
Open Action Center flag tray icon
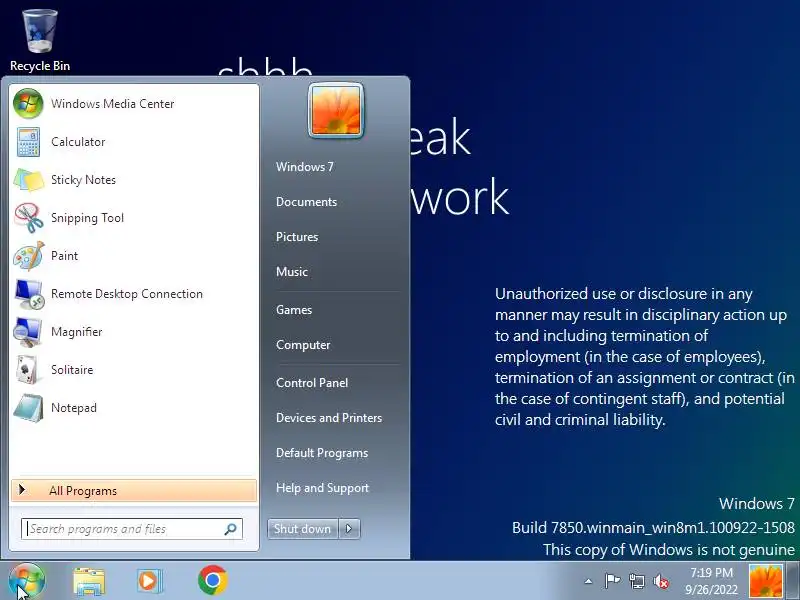(612, 581)
